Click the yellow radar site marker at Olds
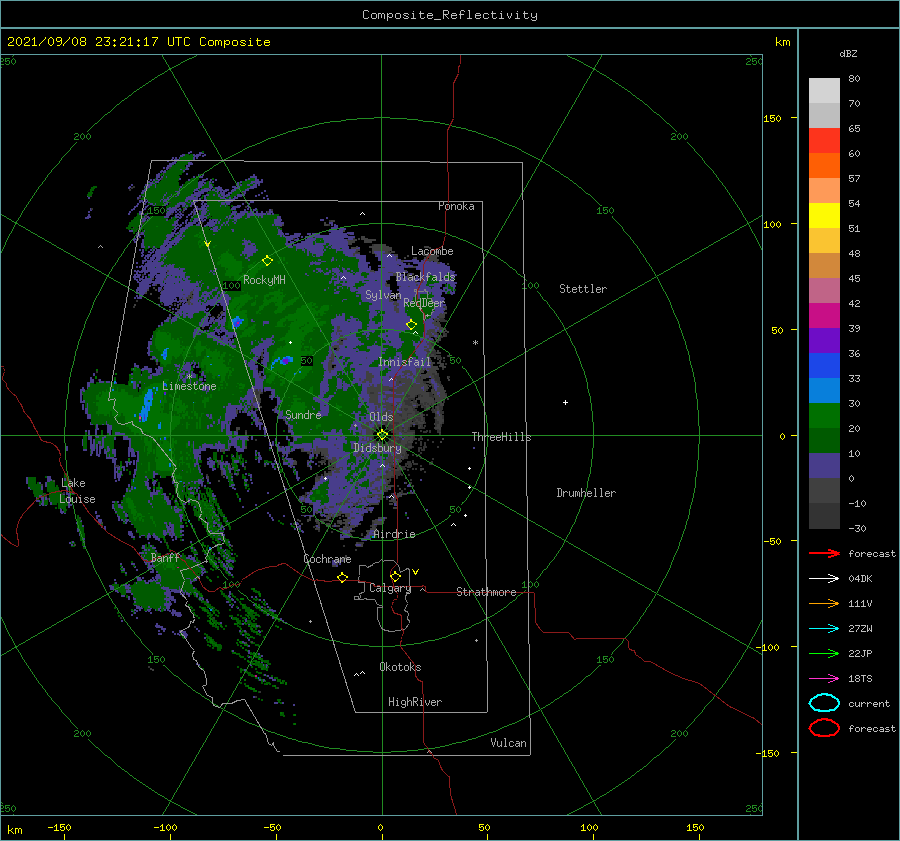The width and height of the screenshot is (900, 841). pyautogui.click(x=382, y=435)
